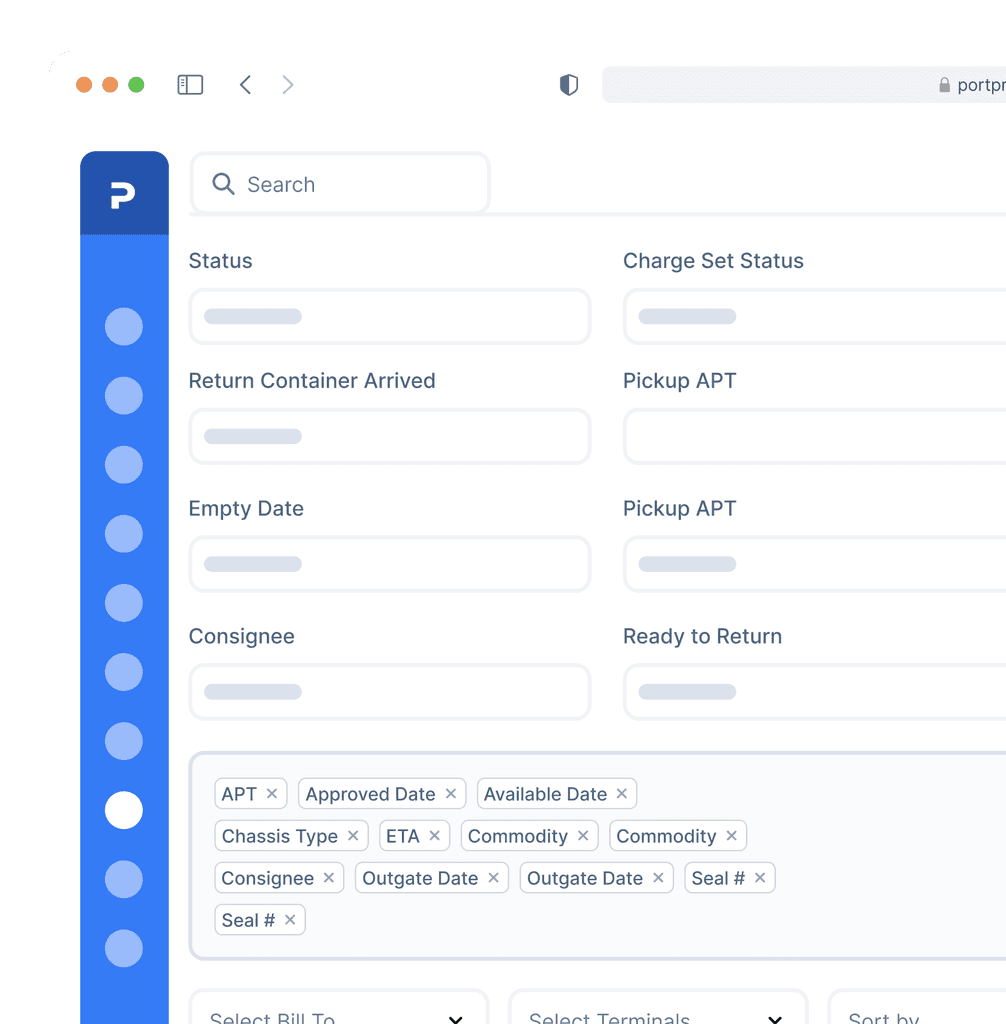Remove the ETA filter
The height and width of the screenshot is (1024, 1006).
[435, 835]
